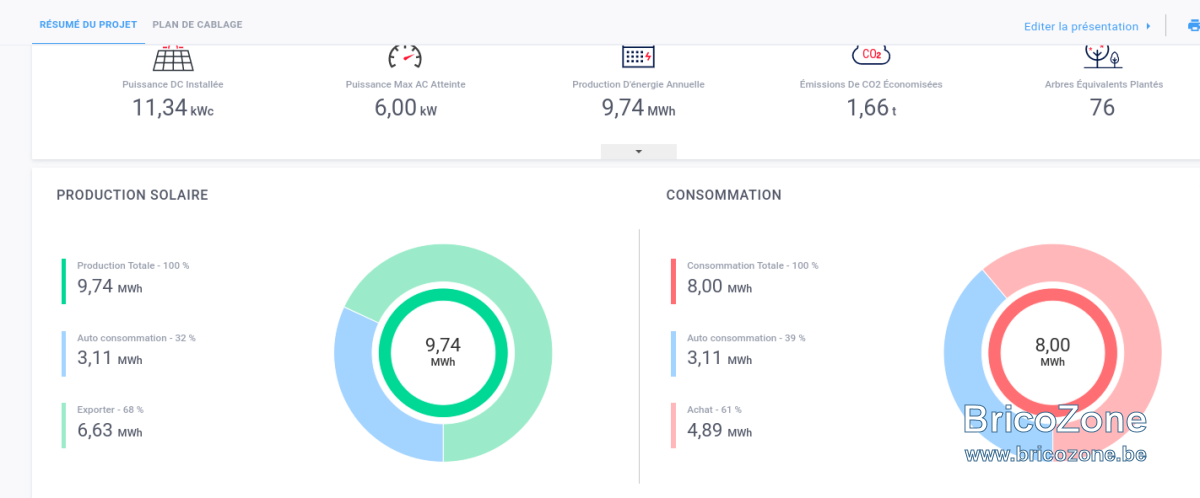Screen dimensions: 1200x498
Task: Click the printer icon at top right
Action: [x=1193, y=26]
